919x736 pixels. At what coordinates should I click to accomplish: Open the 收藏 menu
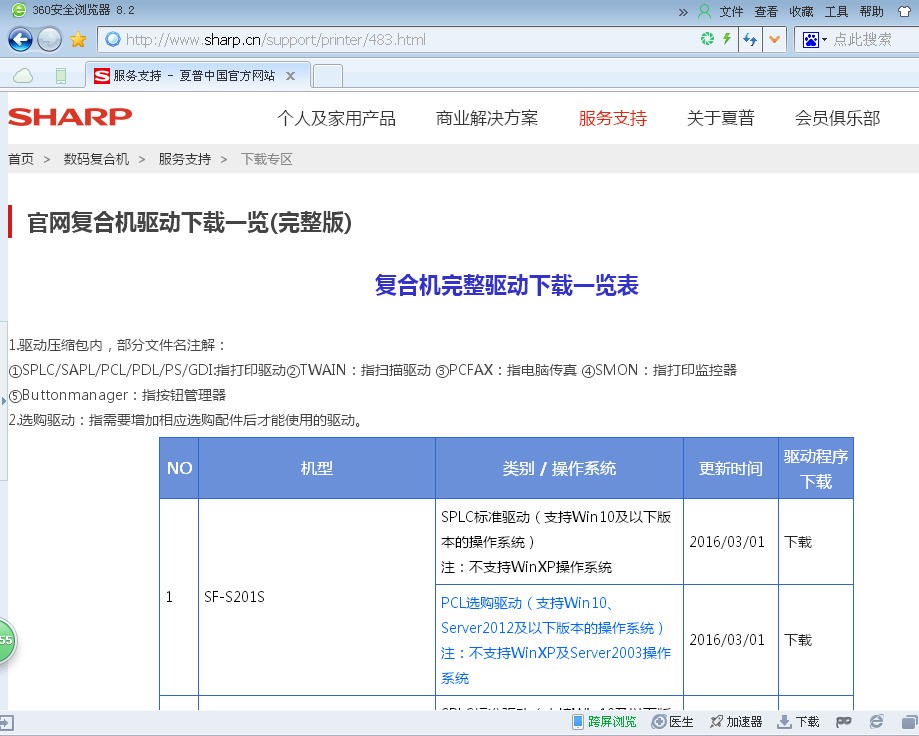click(801, 12)
